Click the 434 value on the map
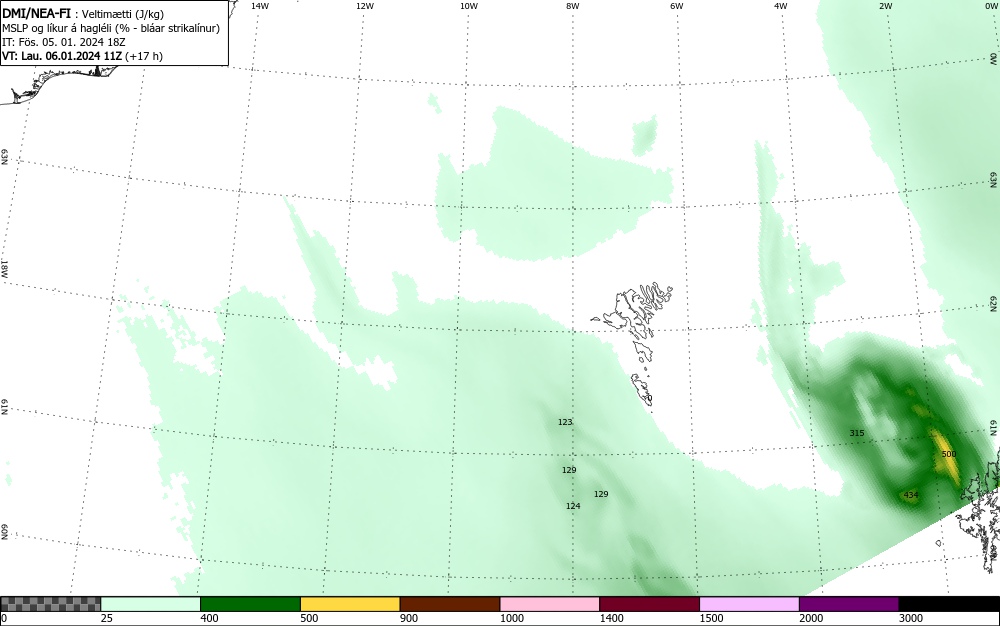 coord(911,495)
